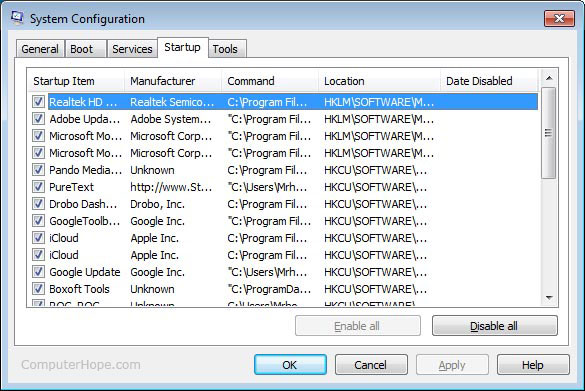This screenshot has width=585, height=391.
Task: Switch to the Services tab
Action: click(x=132, y=49)
